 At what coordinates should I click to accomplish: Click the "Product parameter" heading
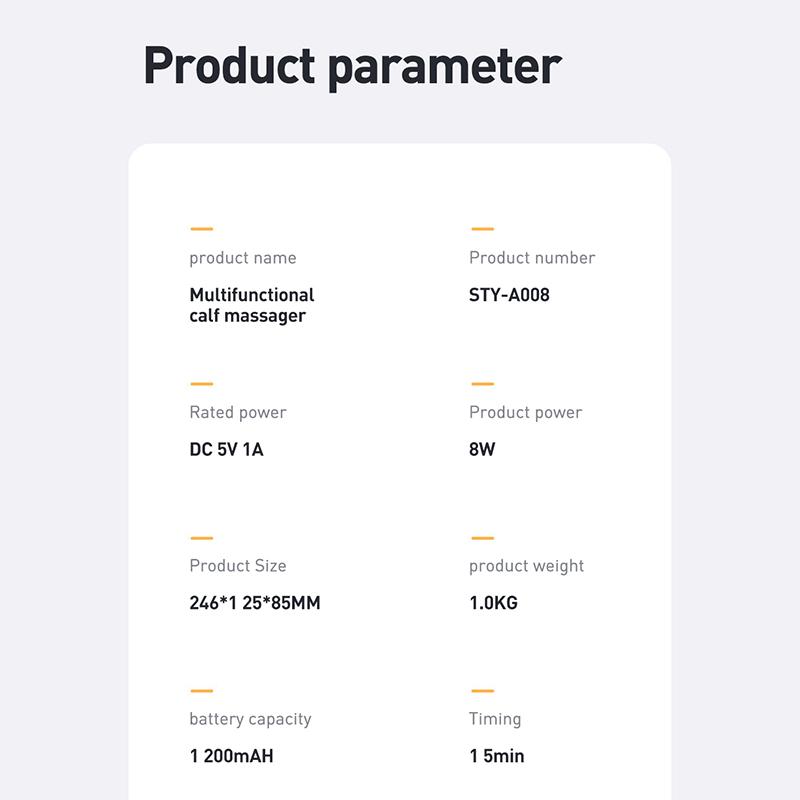352,66
